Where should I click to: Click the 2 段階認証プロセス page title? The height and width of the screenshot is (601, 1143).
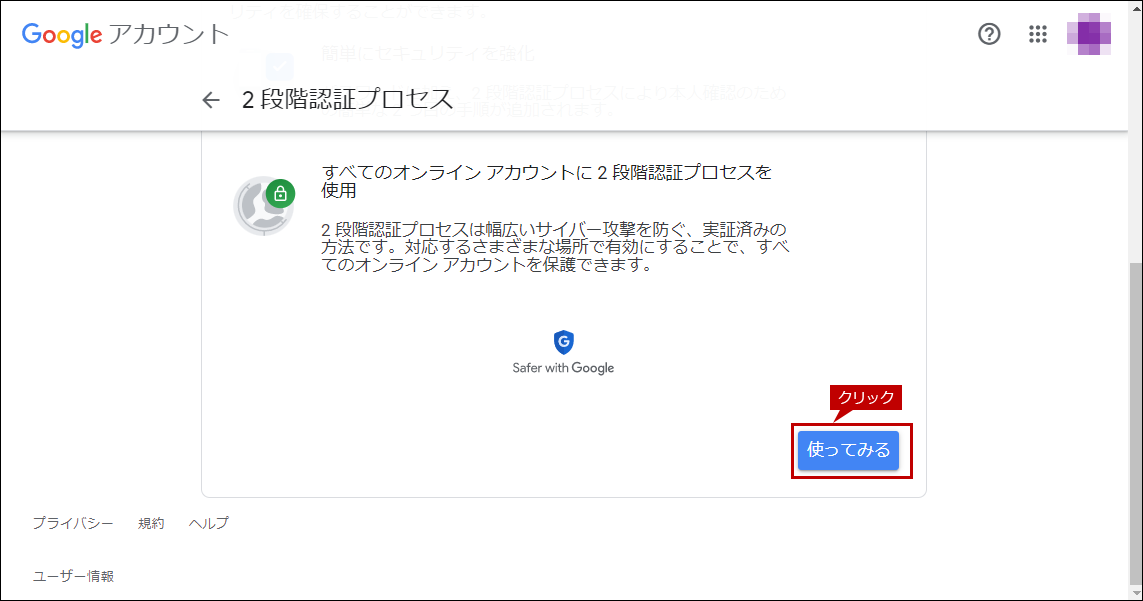348,100
